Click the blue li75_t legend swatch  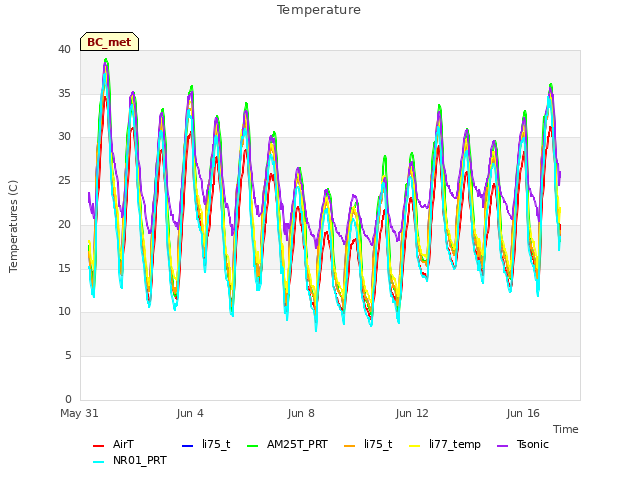[187, 446]
